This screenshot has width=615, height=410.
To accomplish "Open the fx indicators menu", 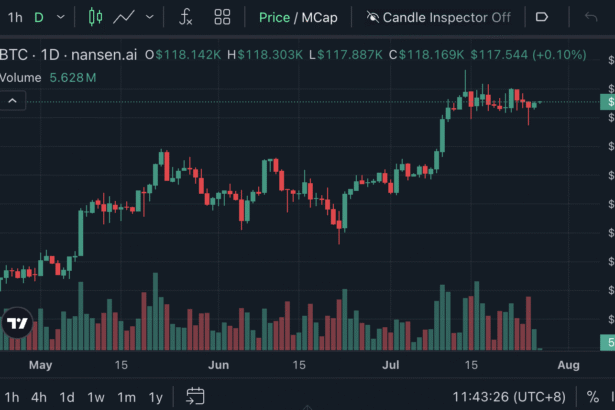I will click(186, 17).
